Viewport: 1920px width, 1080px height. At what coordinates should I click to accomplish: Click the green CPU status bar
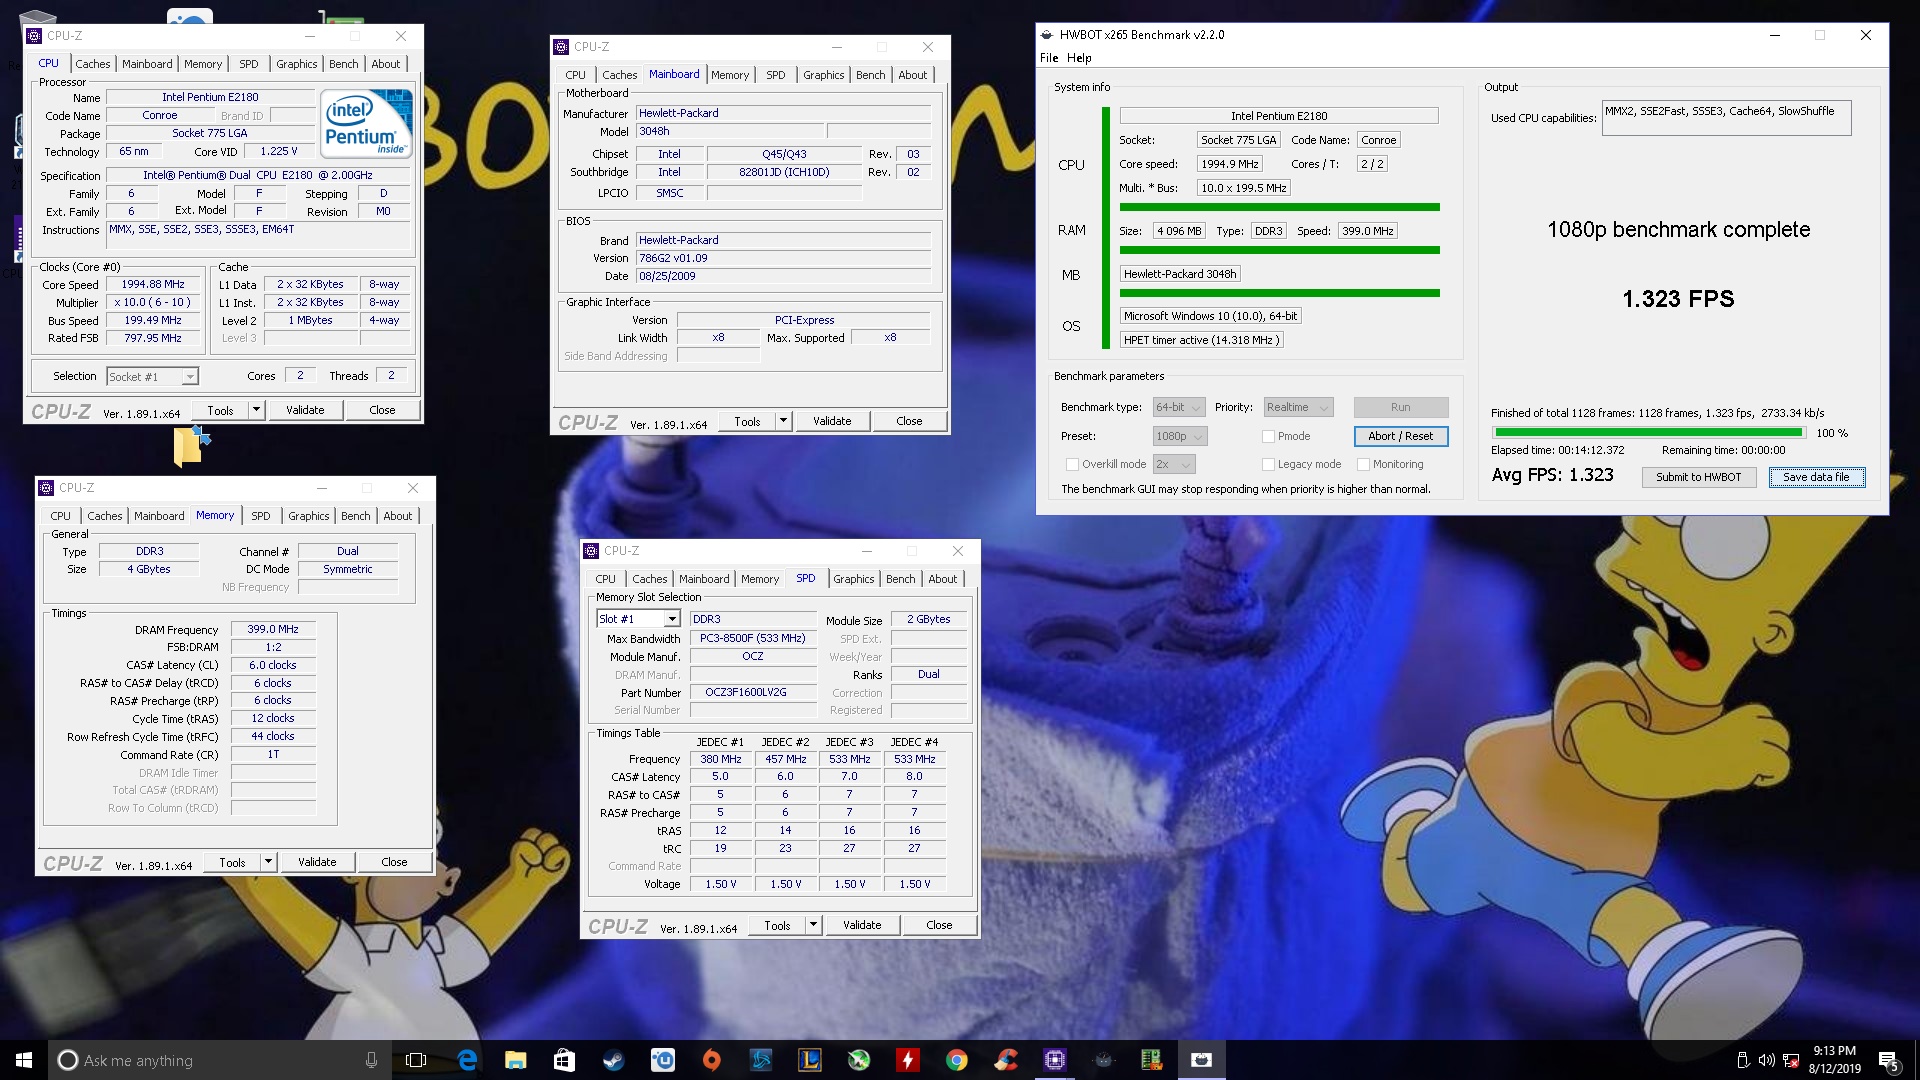[x=1279, y=207]
